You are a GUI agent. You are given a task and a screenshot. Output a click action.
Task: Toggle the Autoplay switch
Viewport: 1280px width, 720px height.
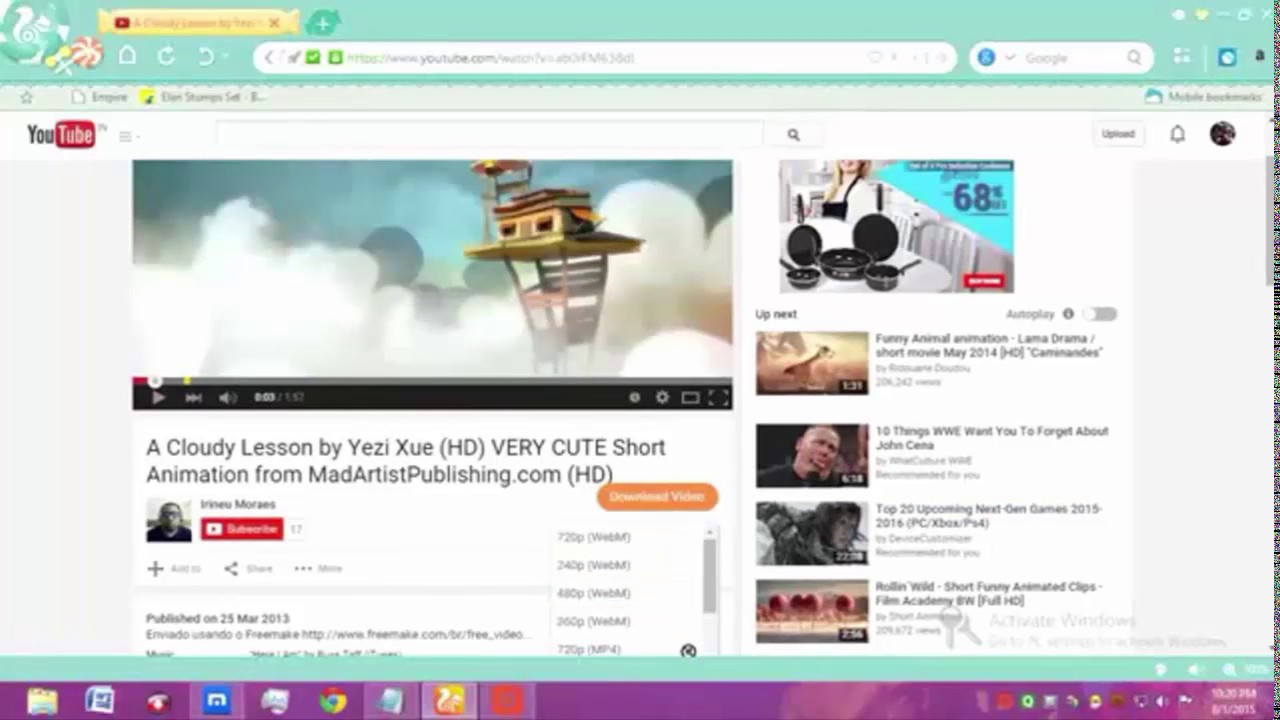click(1099, 314)
